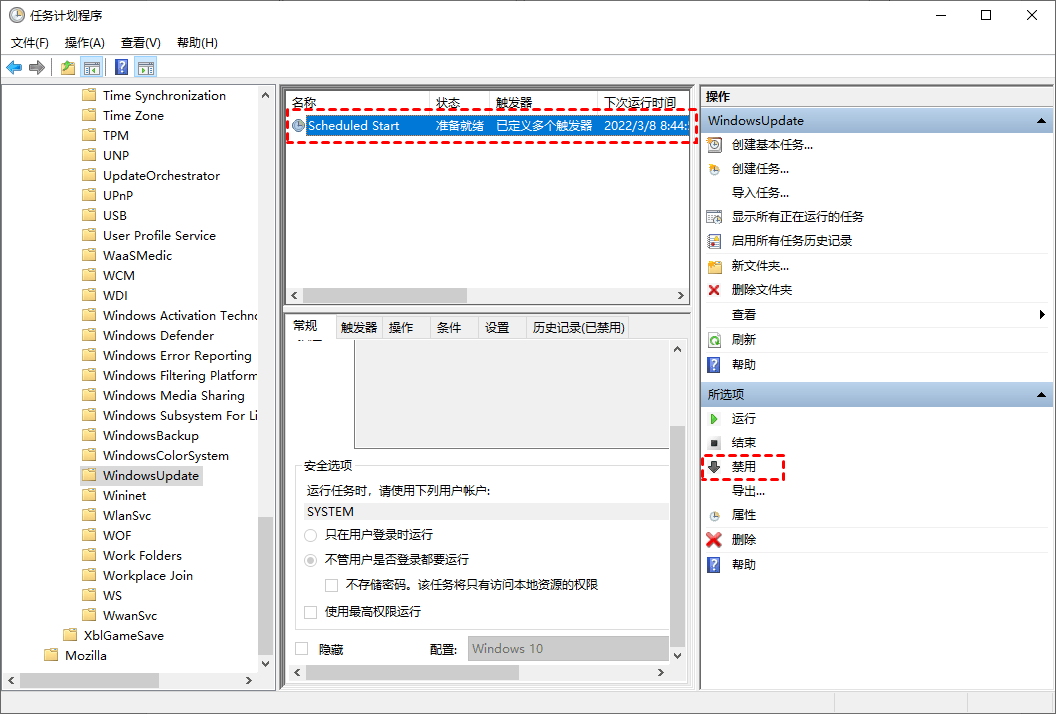The width and height of the screenshot is (1056, 714).
Task: Enable 使用最高权限运行 checkbox
Action: coord(310,612)
